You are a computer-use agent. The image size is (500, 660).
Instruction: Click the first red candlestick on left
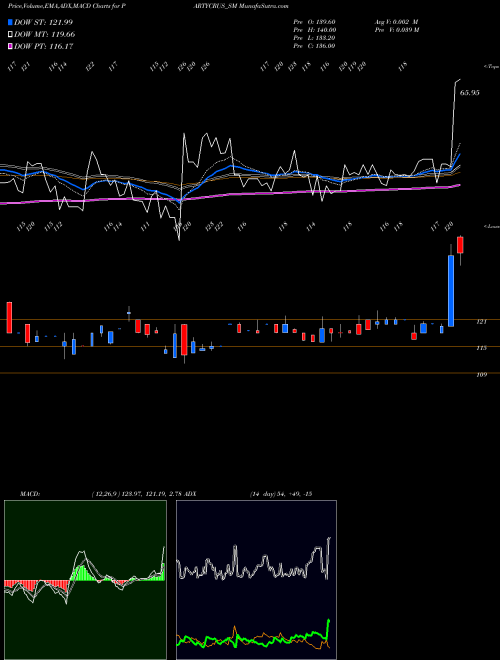[x=9, y=318]
